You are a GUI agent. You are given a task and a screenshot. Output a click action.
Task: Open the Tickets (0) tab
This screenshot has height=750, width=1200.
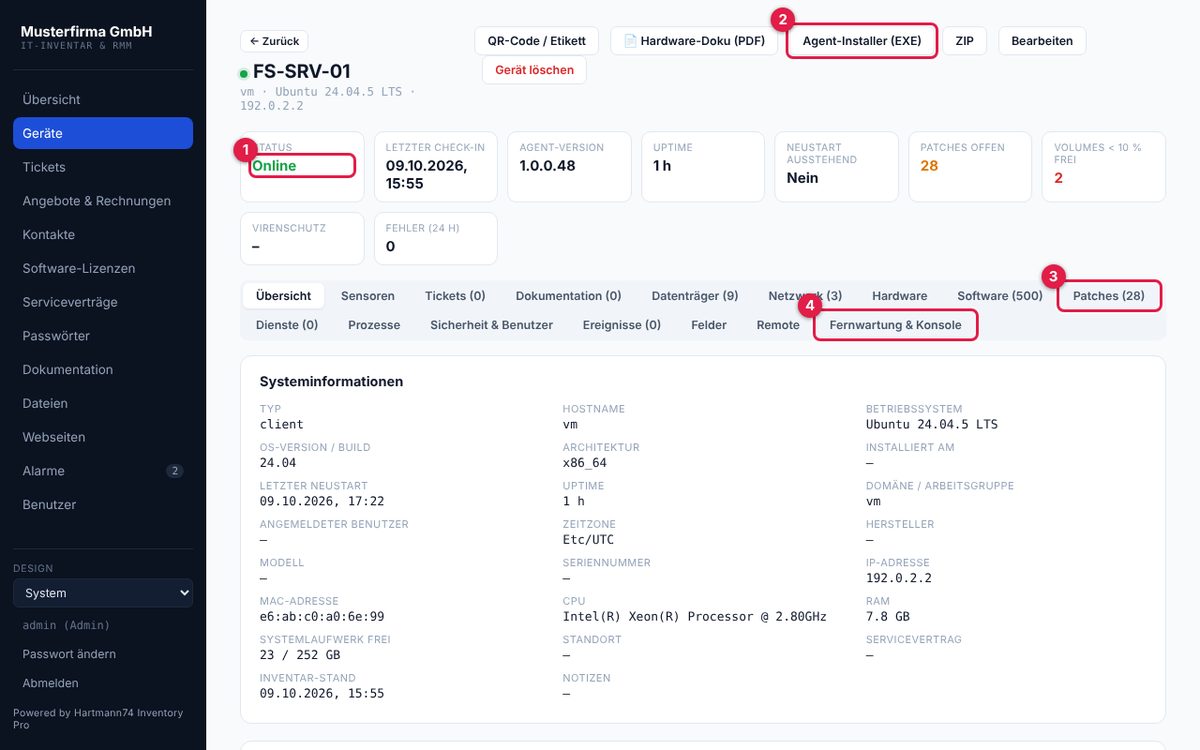[x=455, y=296]
